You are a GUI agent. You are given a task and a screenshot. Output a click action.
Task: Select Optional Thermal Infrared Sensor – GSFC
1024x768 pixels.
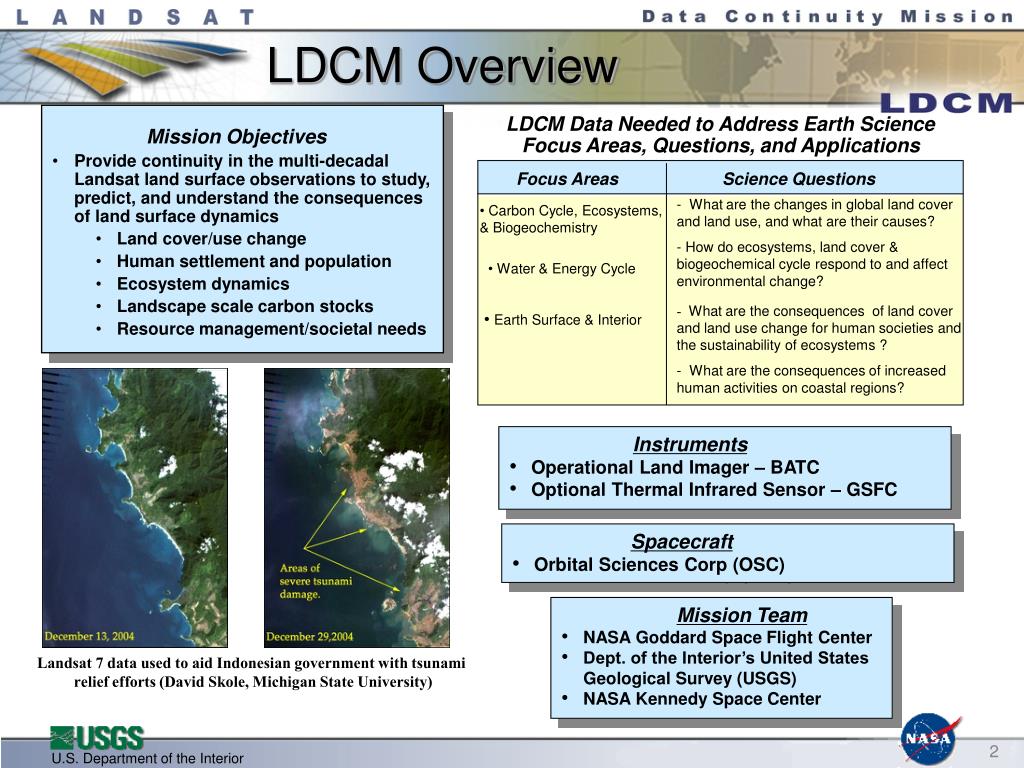[714, 489]
